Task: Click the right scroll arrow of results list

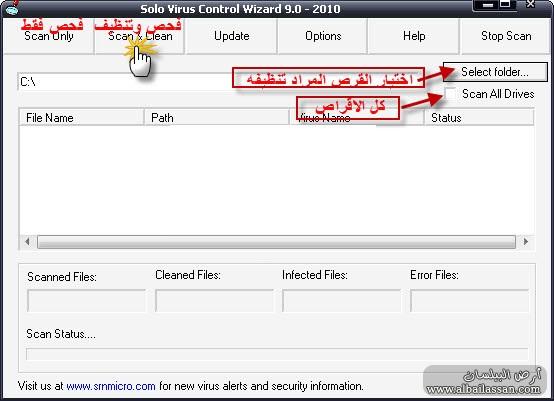Action: pyautogui.click(x=526, y=242)
